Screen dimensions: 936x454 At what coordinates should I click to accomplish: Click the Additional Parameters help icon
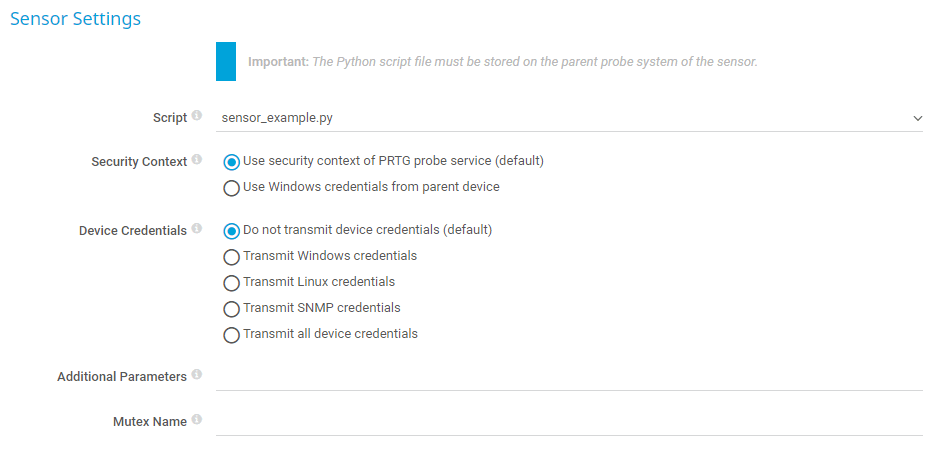pyautogui.click(x=196, y=375)
